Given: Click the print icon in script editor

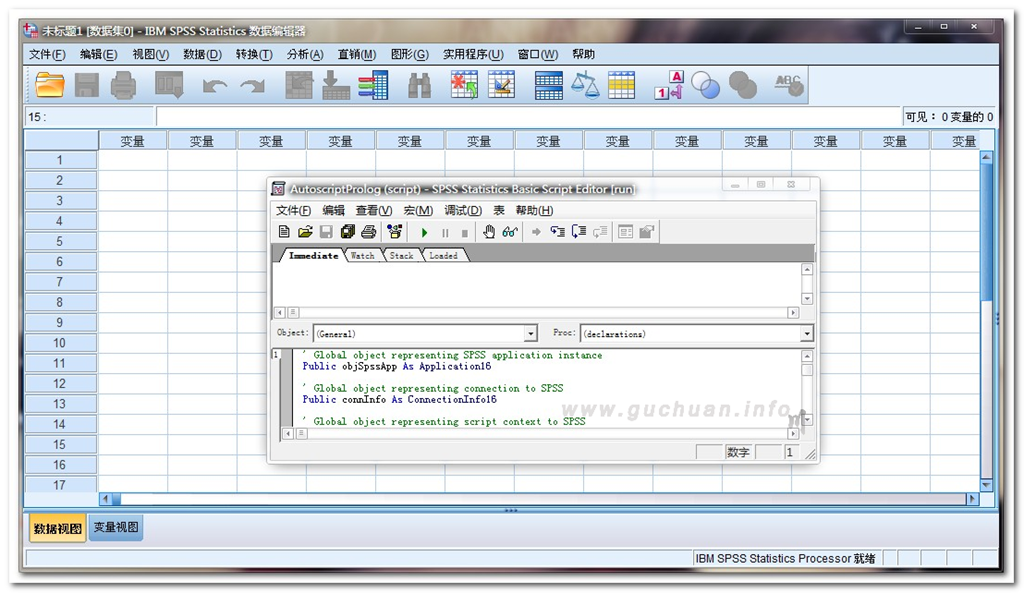Looking at the screenshot, I should [368, 232].
